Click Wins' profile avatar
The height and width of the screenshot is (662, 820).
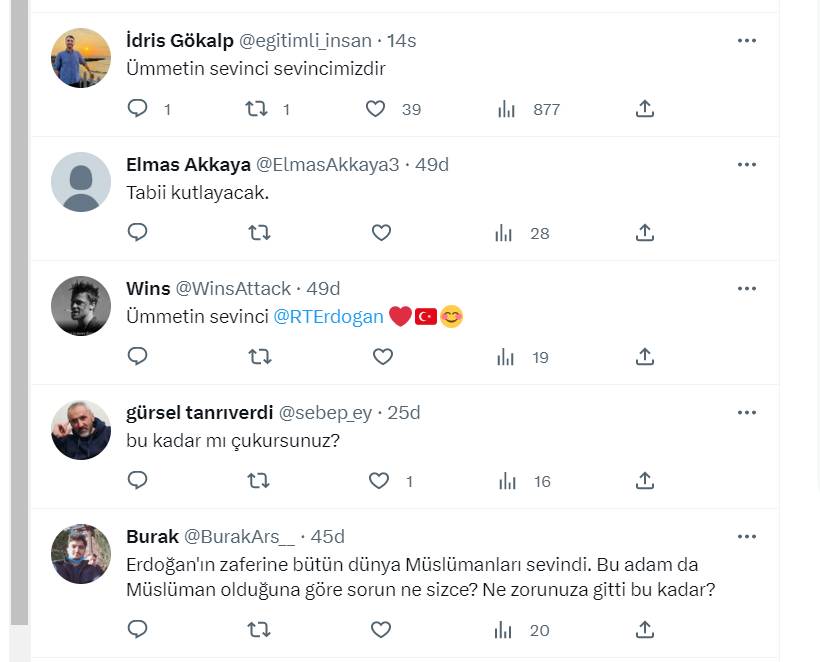(81, 306)
